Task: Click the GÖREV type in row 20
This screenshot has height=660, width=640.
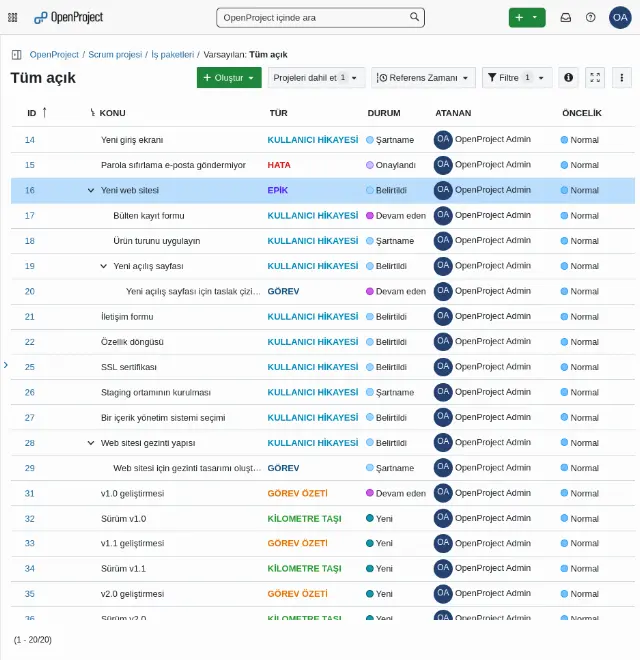Action: click(x=283, y=291)
